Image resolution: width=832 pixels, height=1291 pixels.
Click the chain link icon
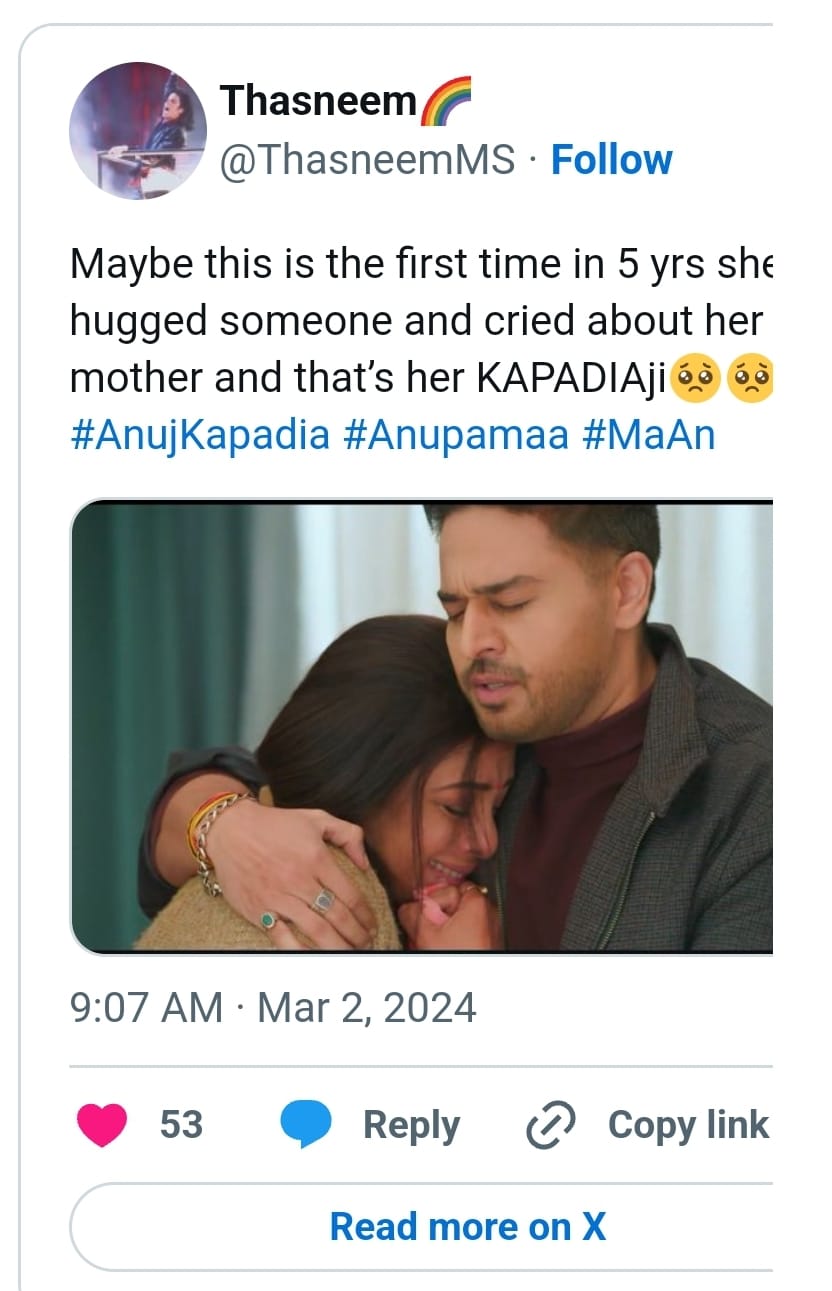pyautogui.click(x=551, y=1126)
